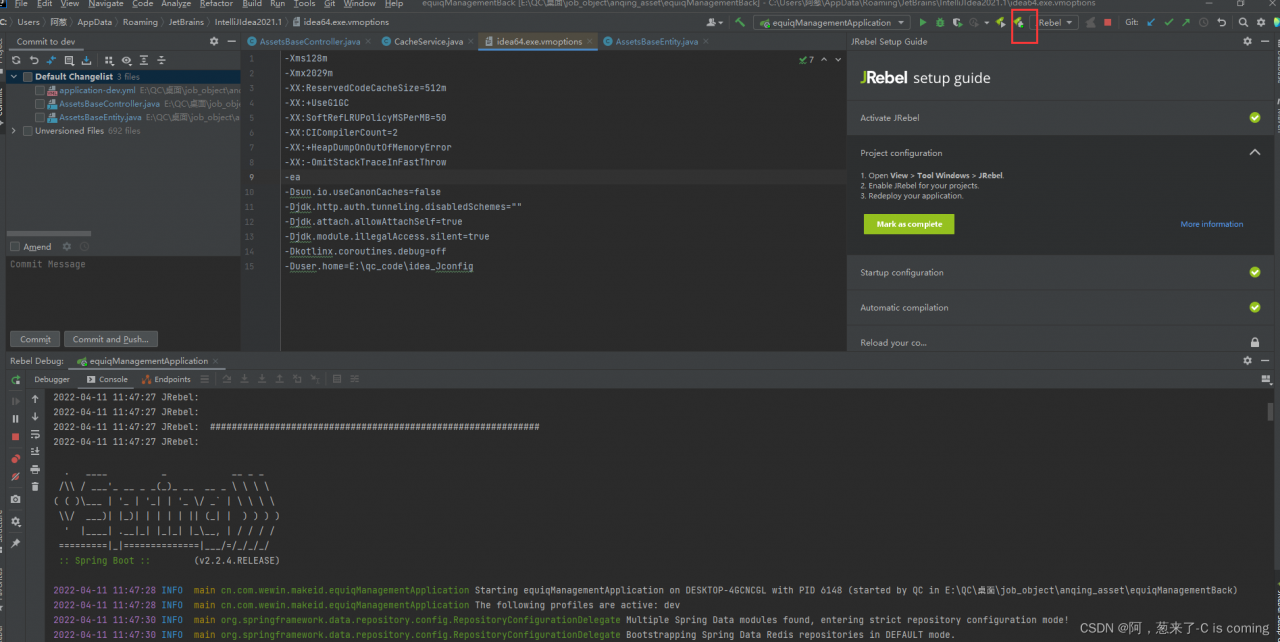This screenshot has width=1280, height=642.
Task: Open the More information link
Action: [1212, 224]
